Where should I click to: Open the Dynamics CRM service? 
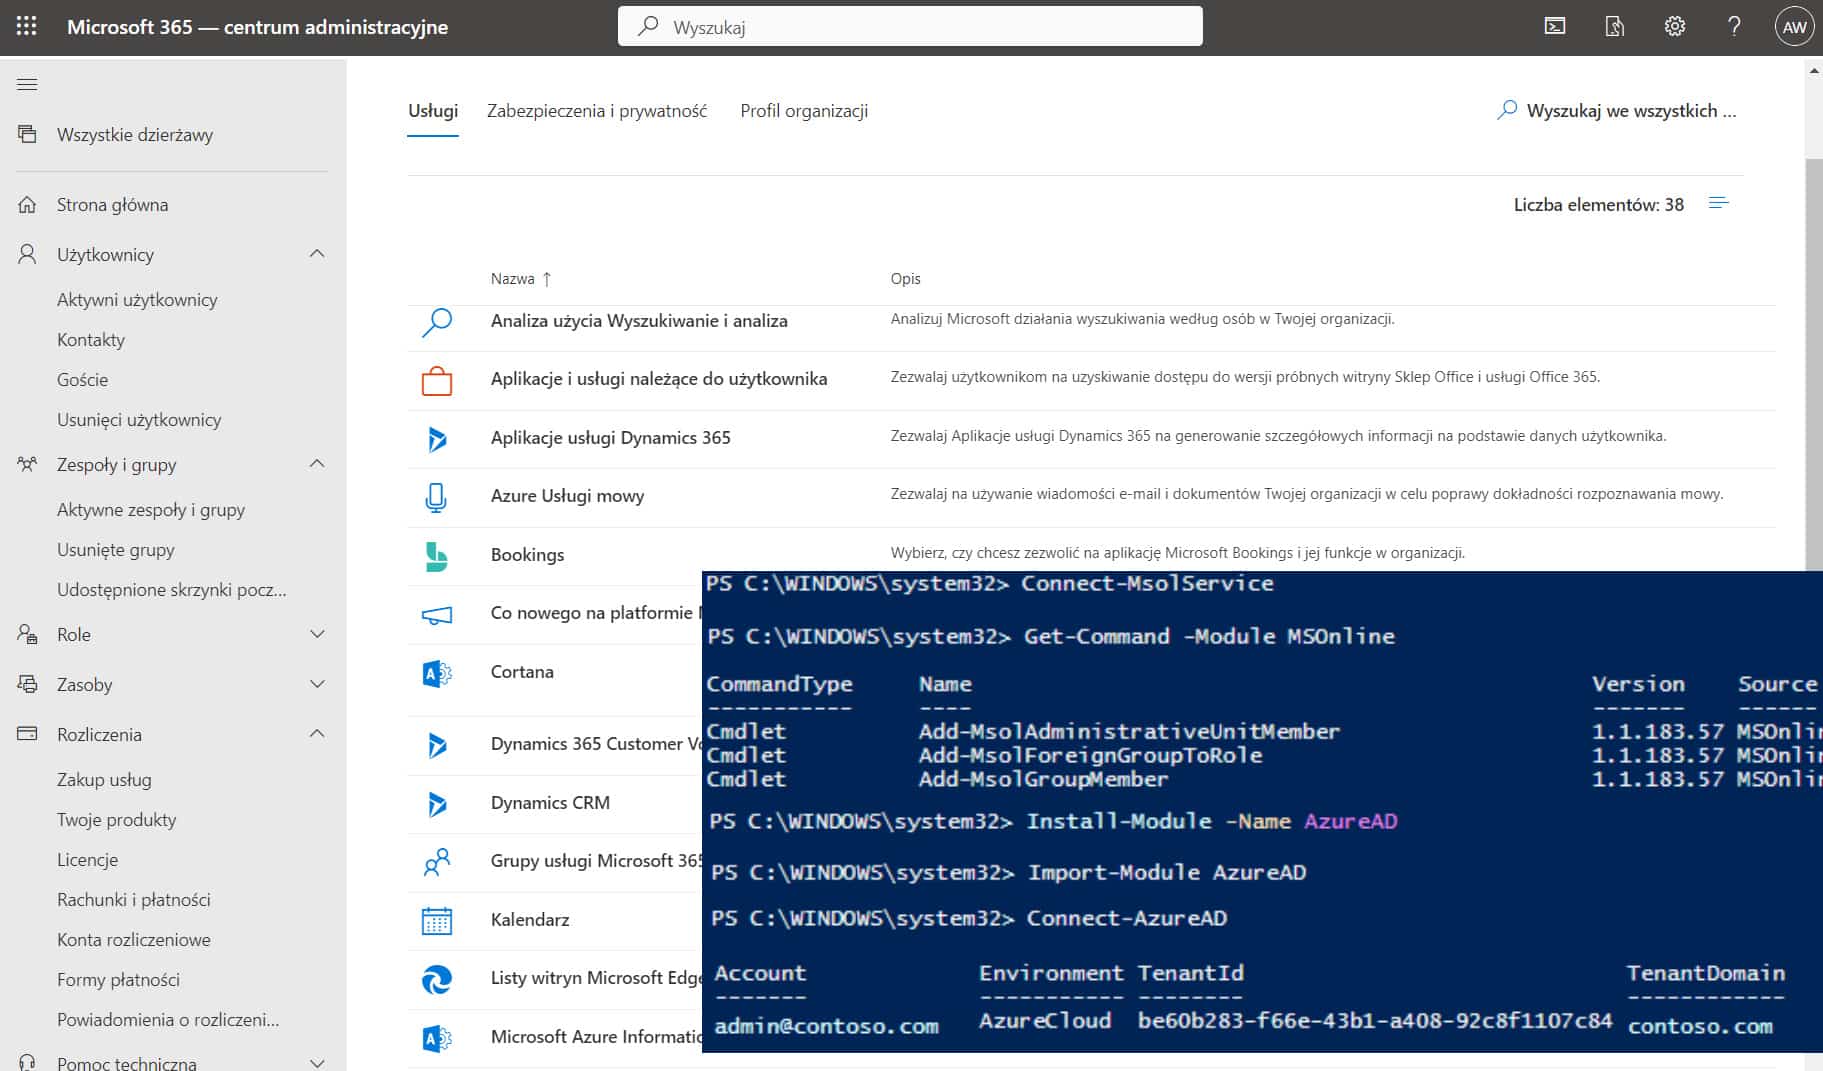click(550, 803)
